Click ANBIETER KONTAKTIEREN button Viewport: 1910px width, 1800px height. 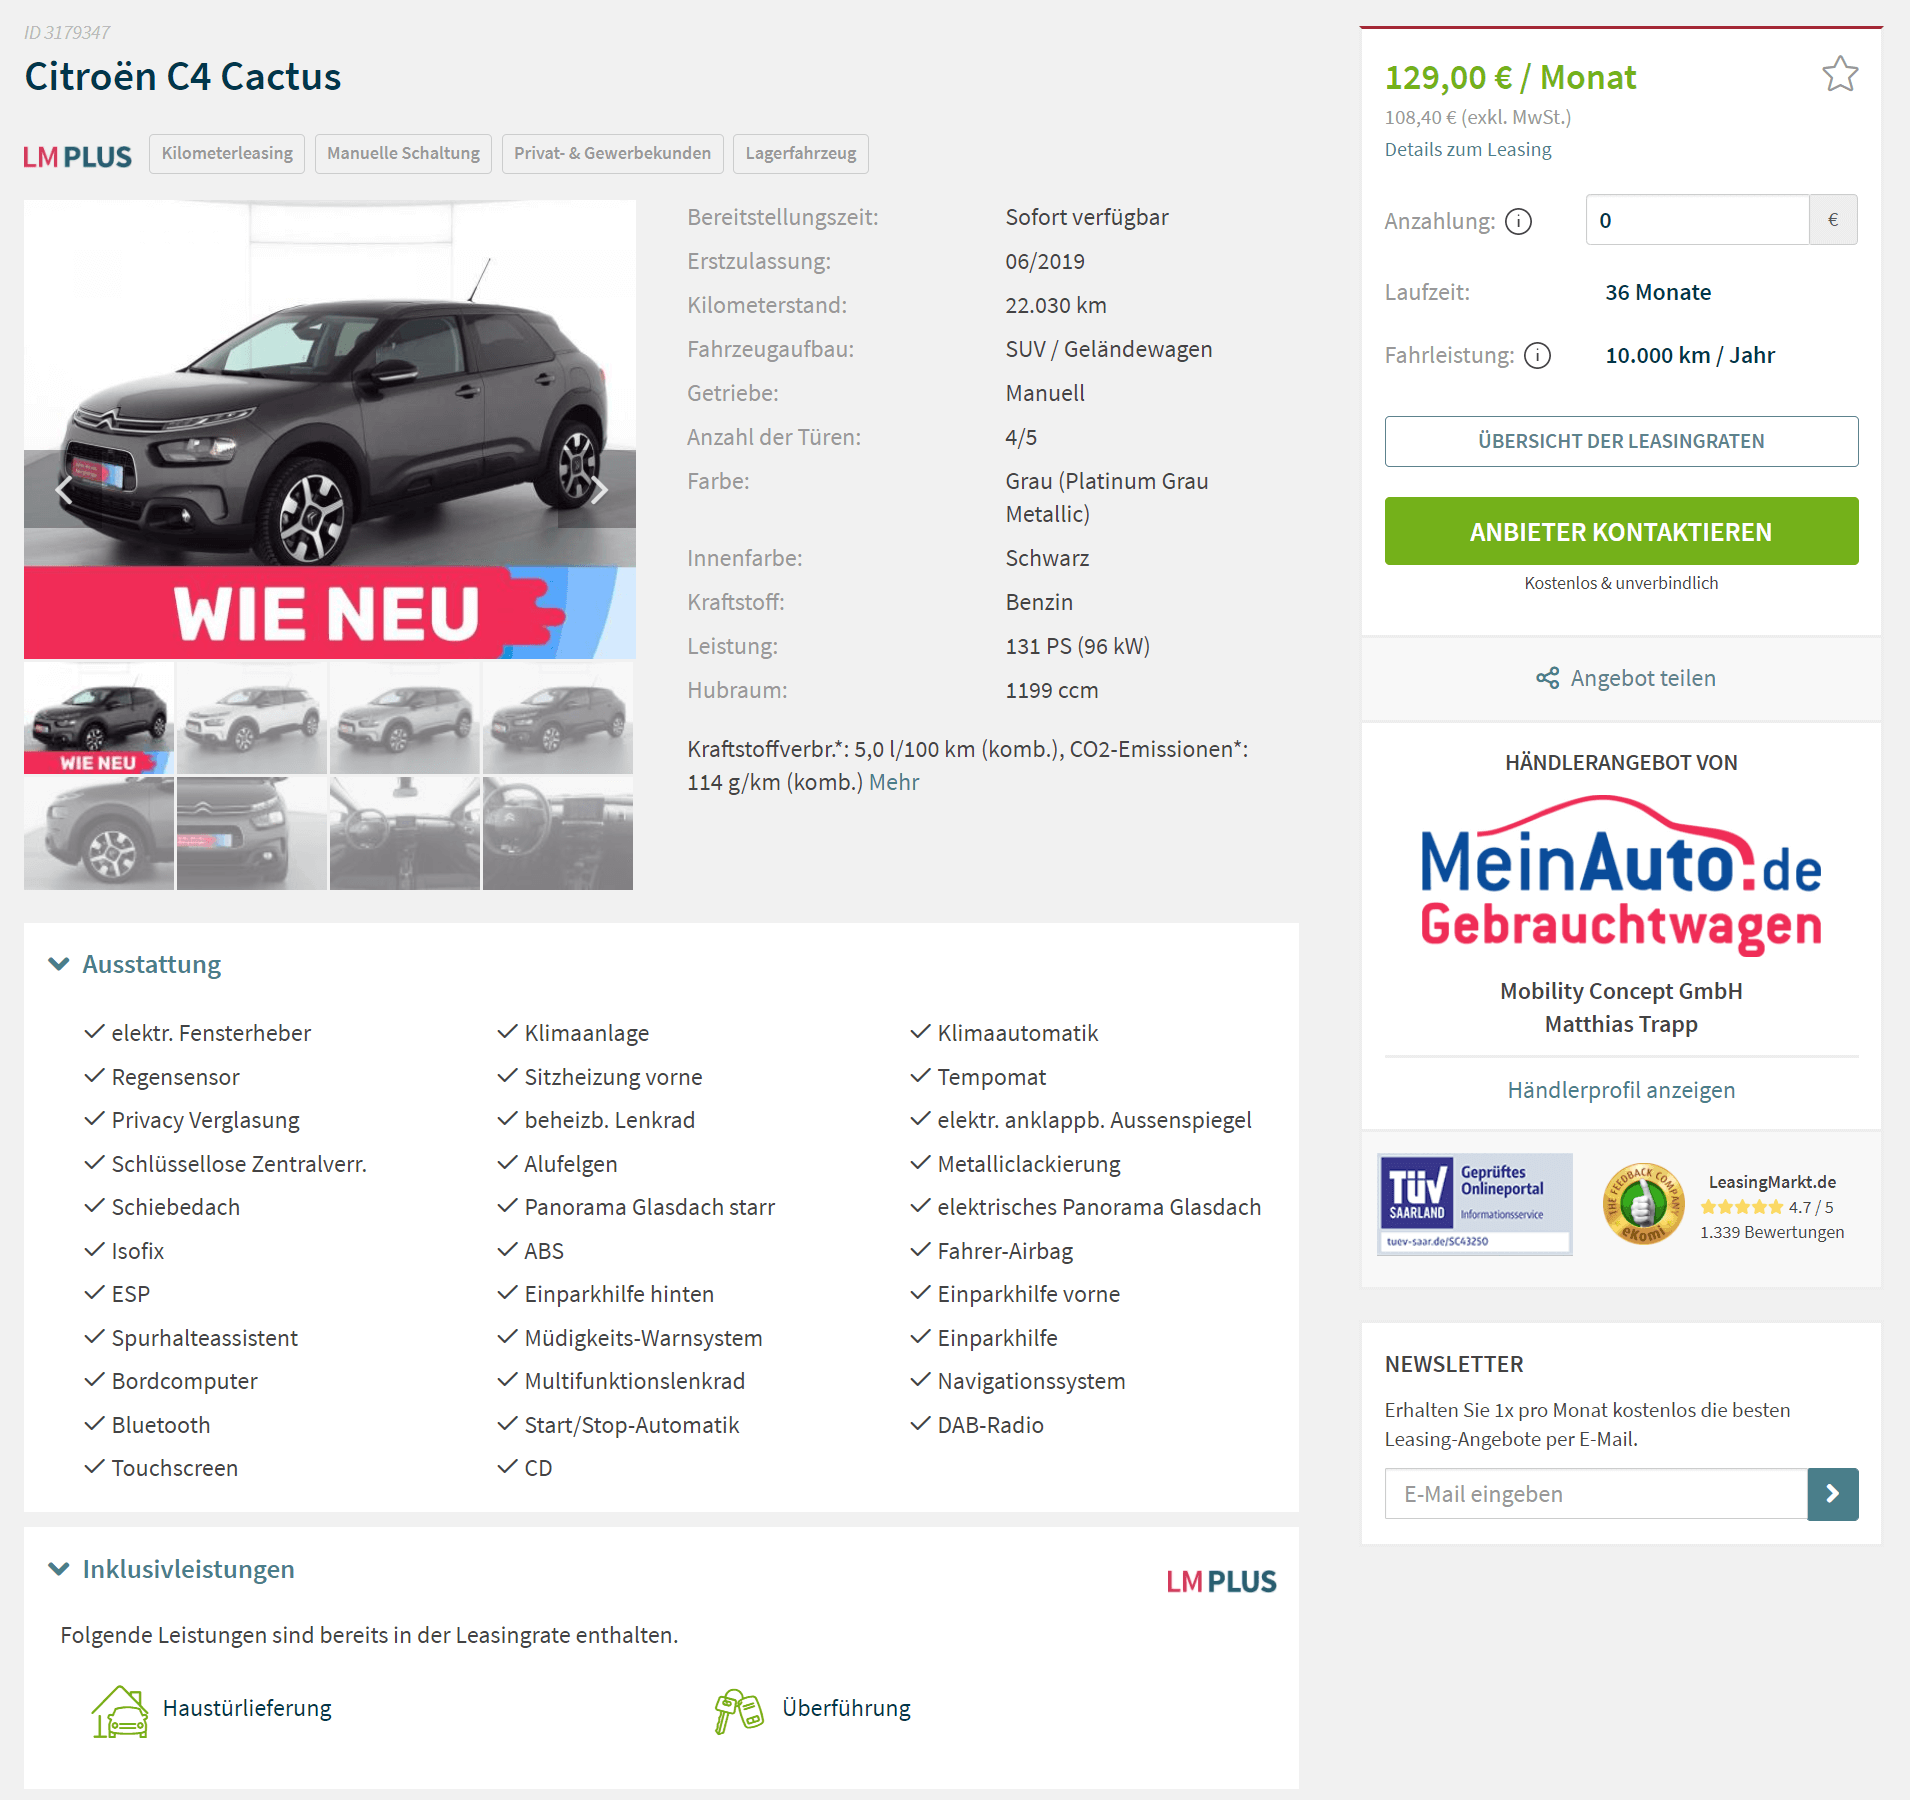pyautogui.click(x=1621, y=531)
